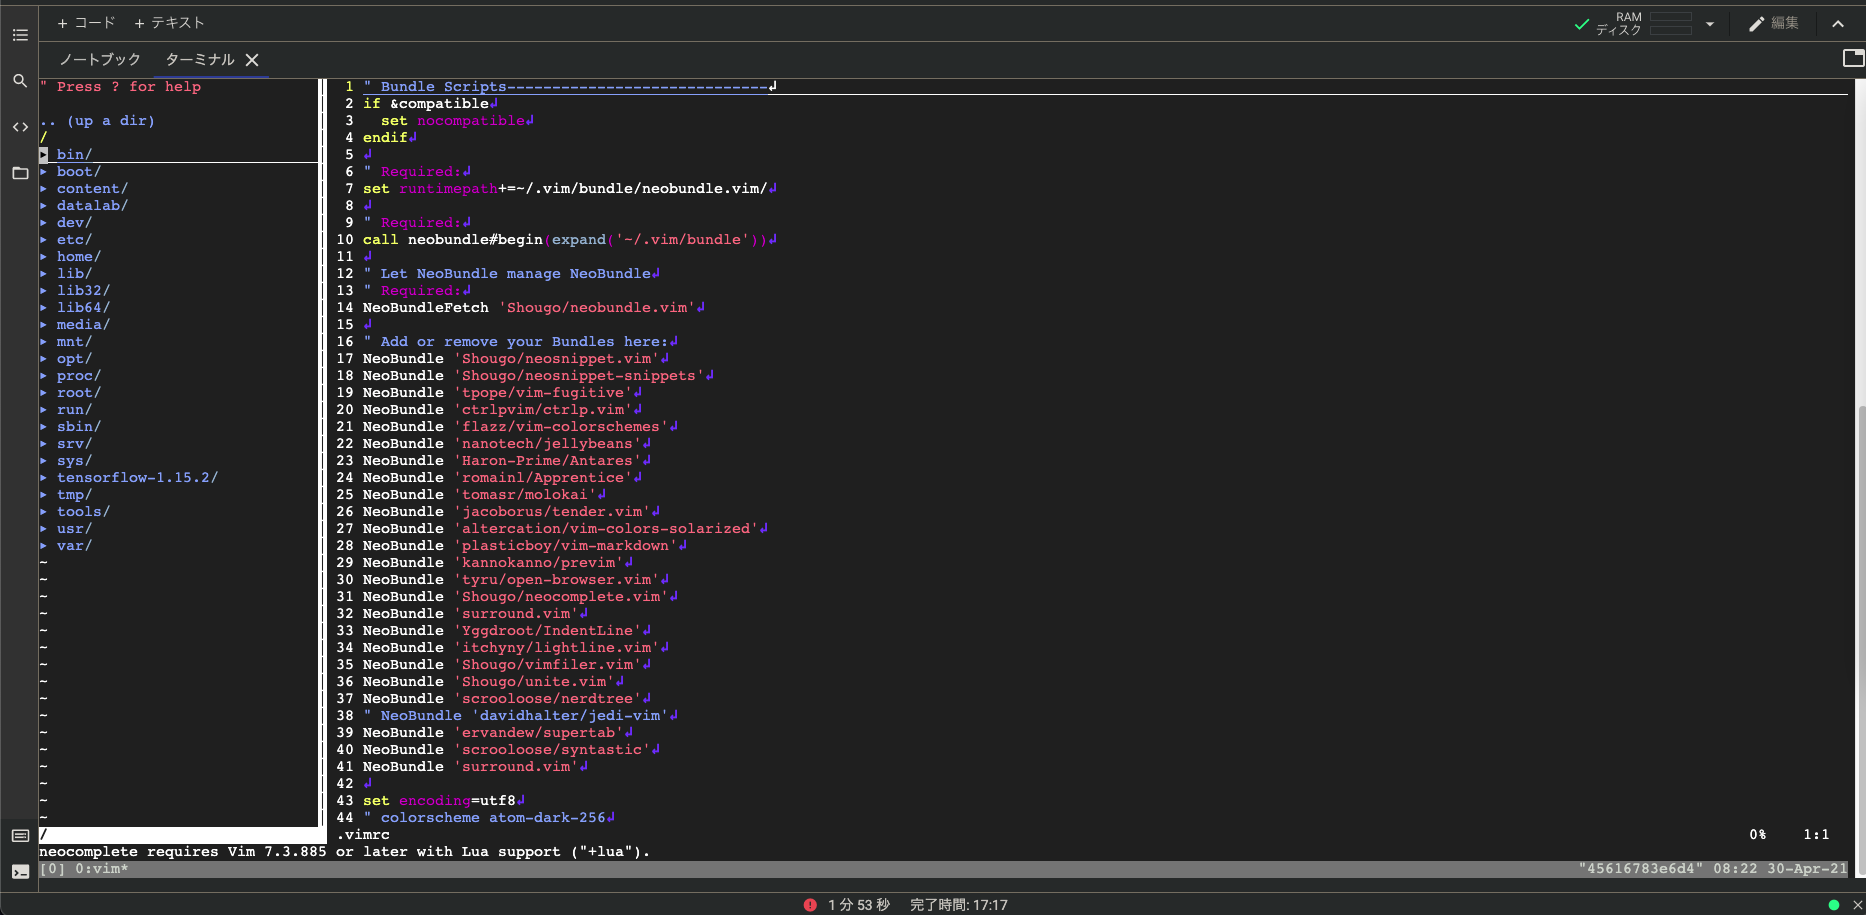
Task: Select the var/ tree entry
Action: click(74, 546)
